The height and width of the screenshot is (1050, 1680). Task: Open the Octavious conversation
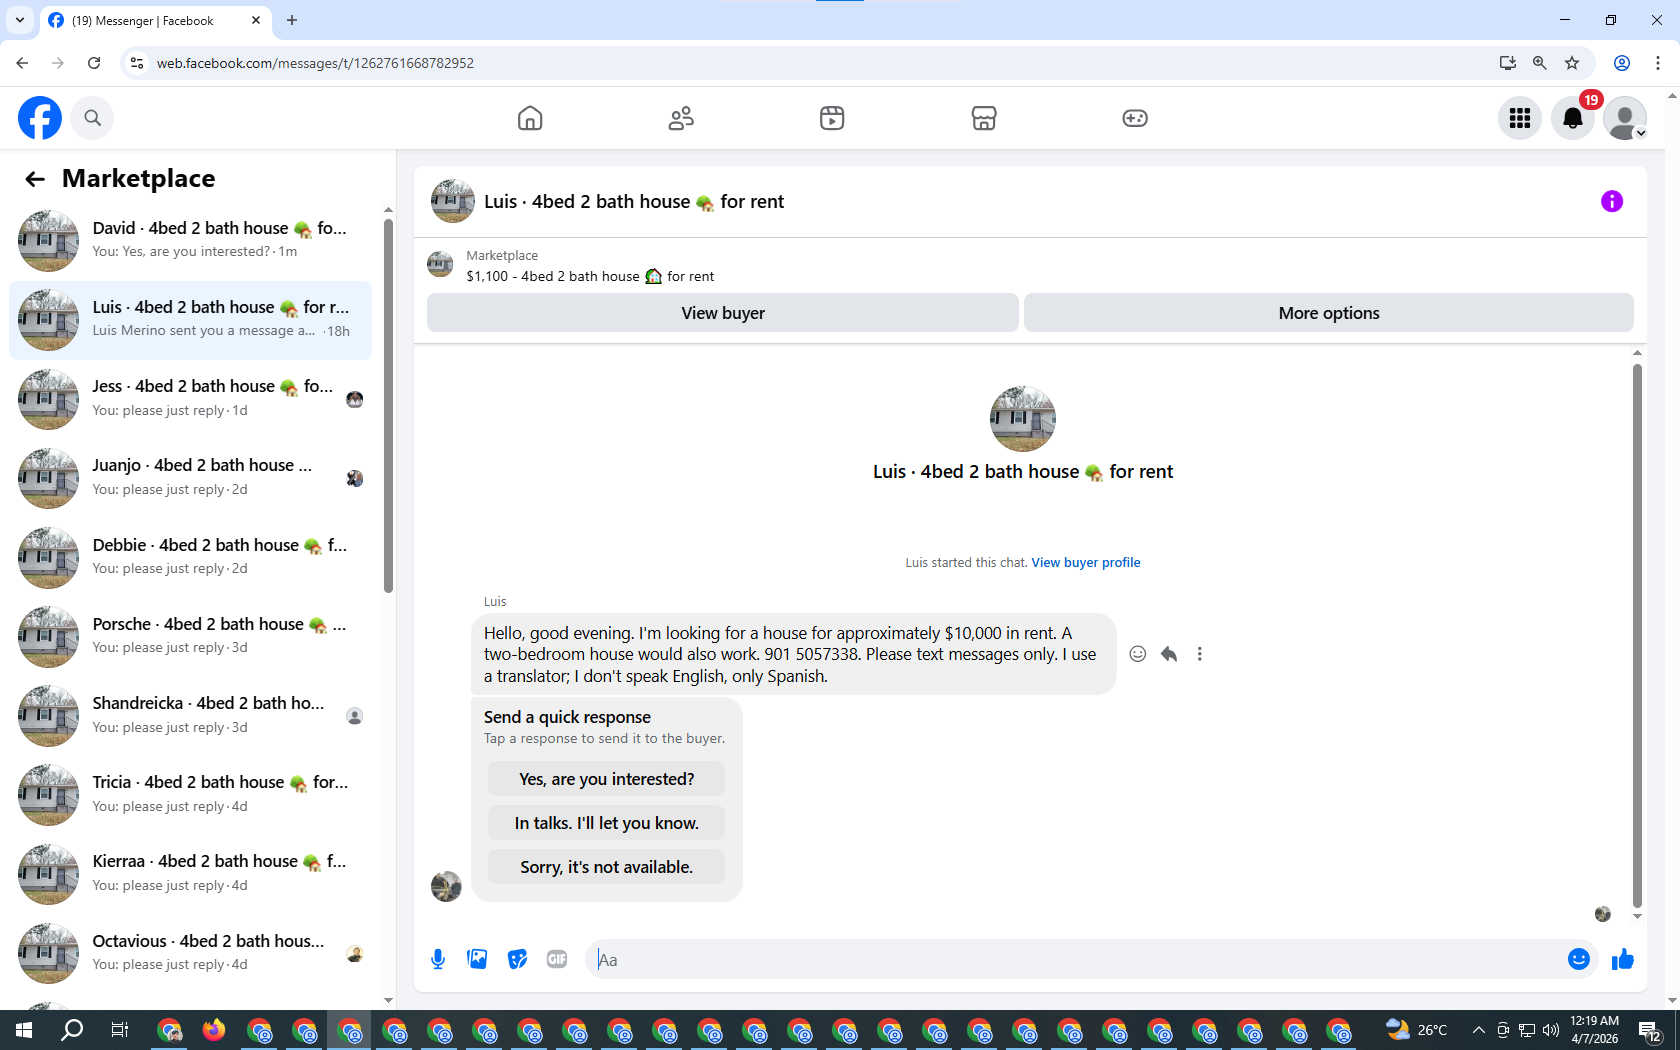[x=190, y=953]
